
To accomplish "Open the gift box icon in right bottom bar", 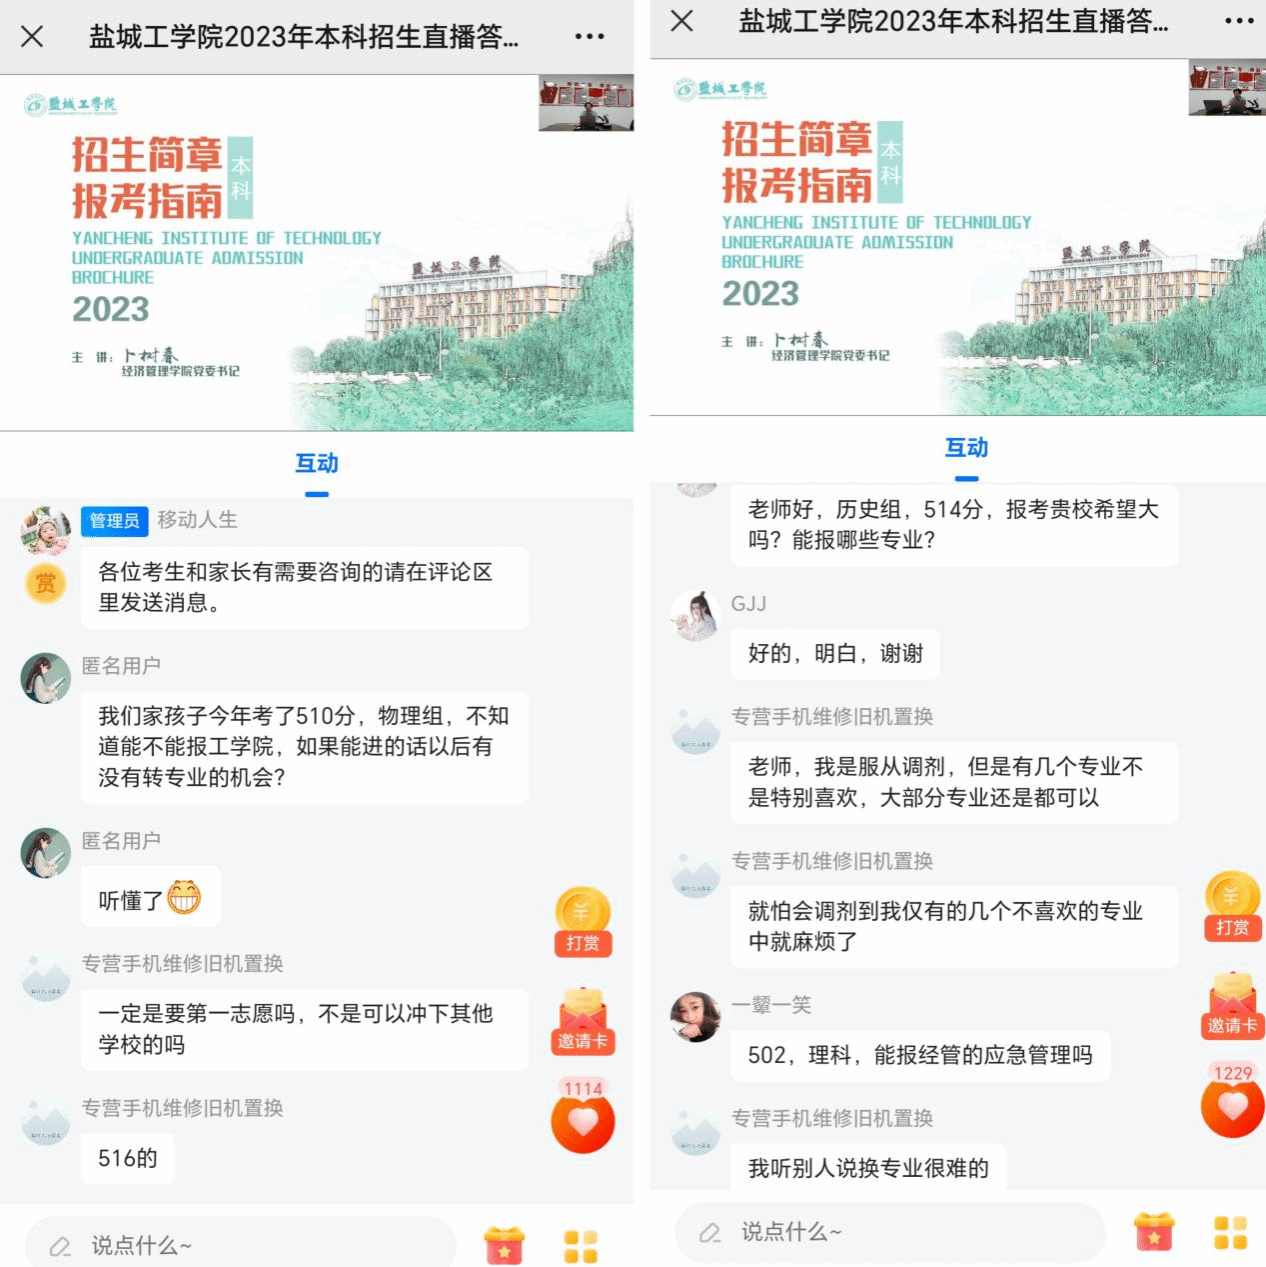I will 1154,1232.
